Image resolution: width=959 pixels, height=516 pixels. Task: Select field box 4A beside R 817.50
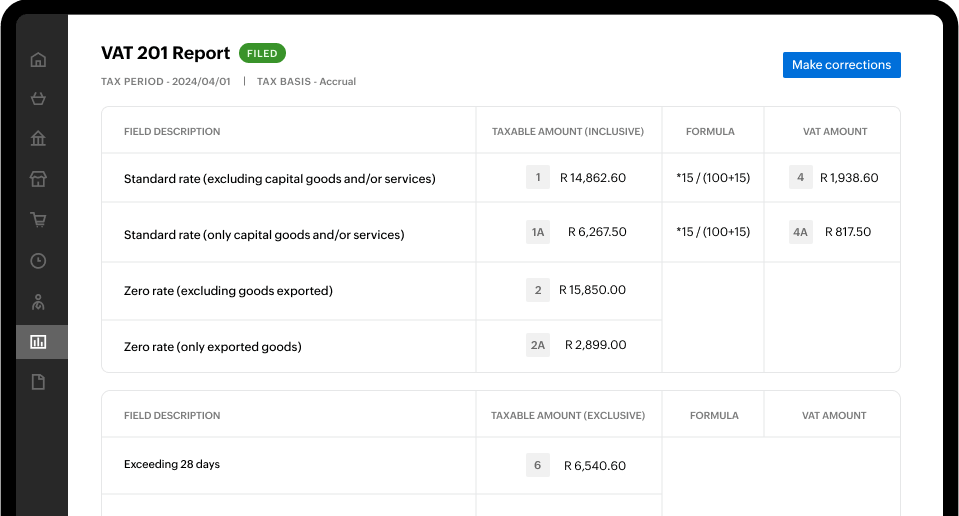(800, 232)
